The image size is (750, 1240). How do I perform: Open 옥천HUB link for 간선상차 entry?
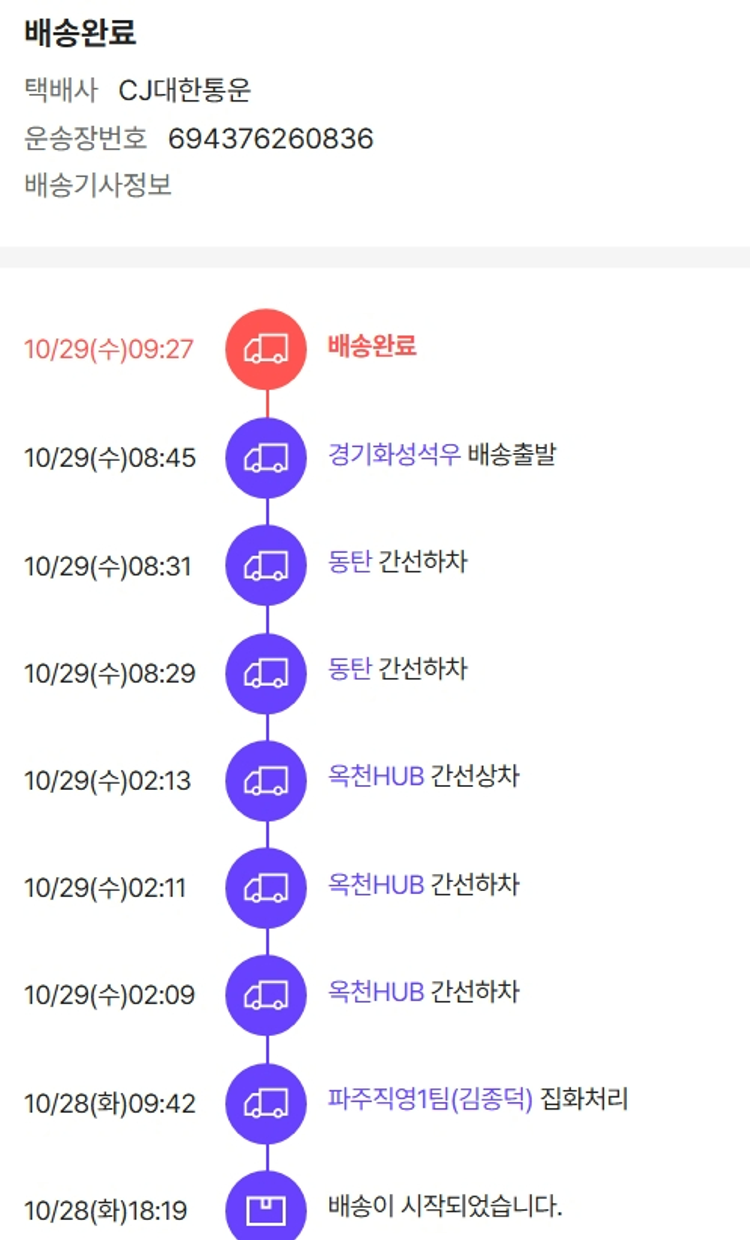pyautogui.click(x=376, y=777)
